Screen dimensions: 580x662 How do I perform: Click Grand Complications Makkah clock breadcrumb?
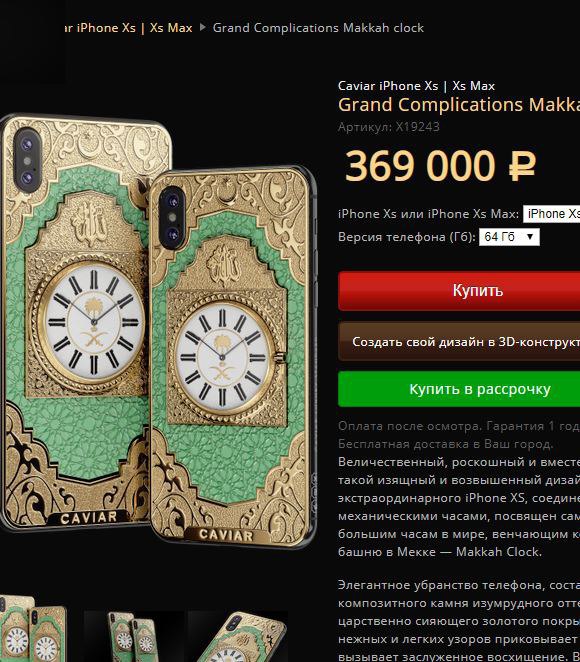coord(318,28)
